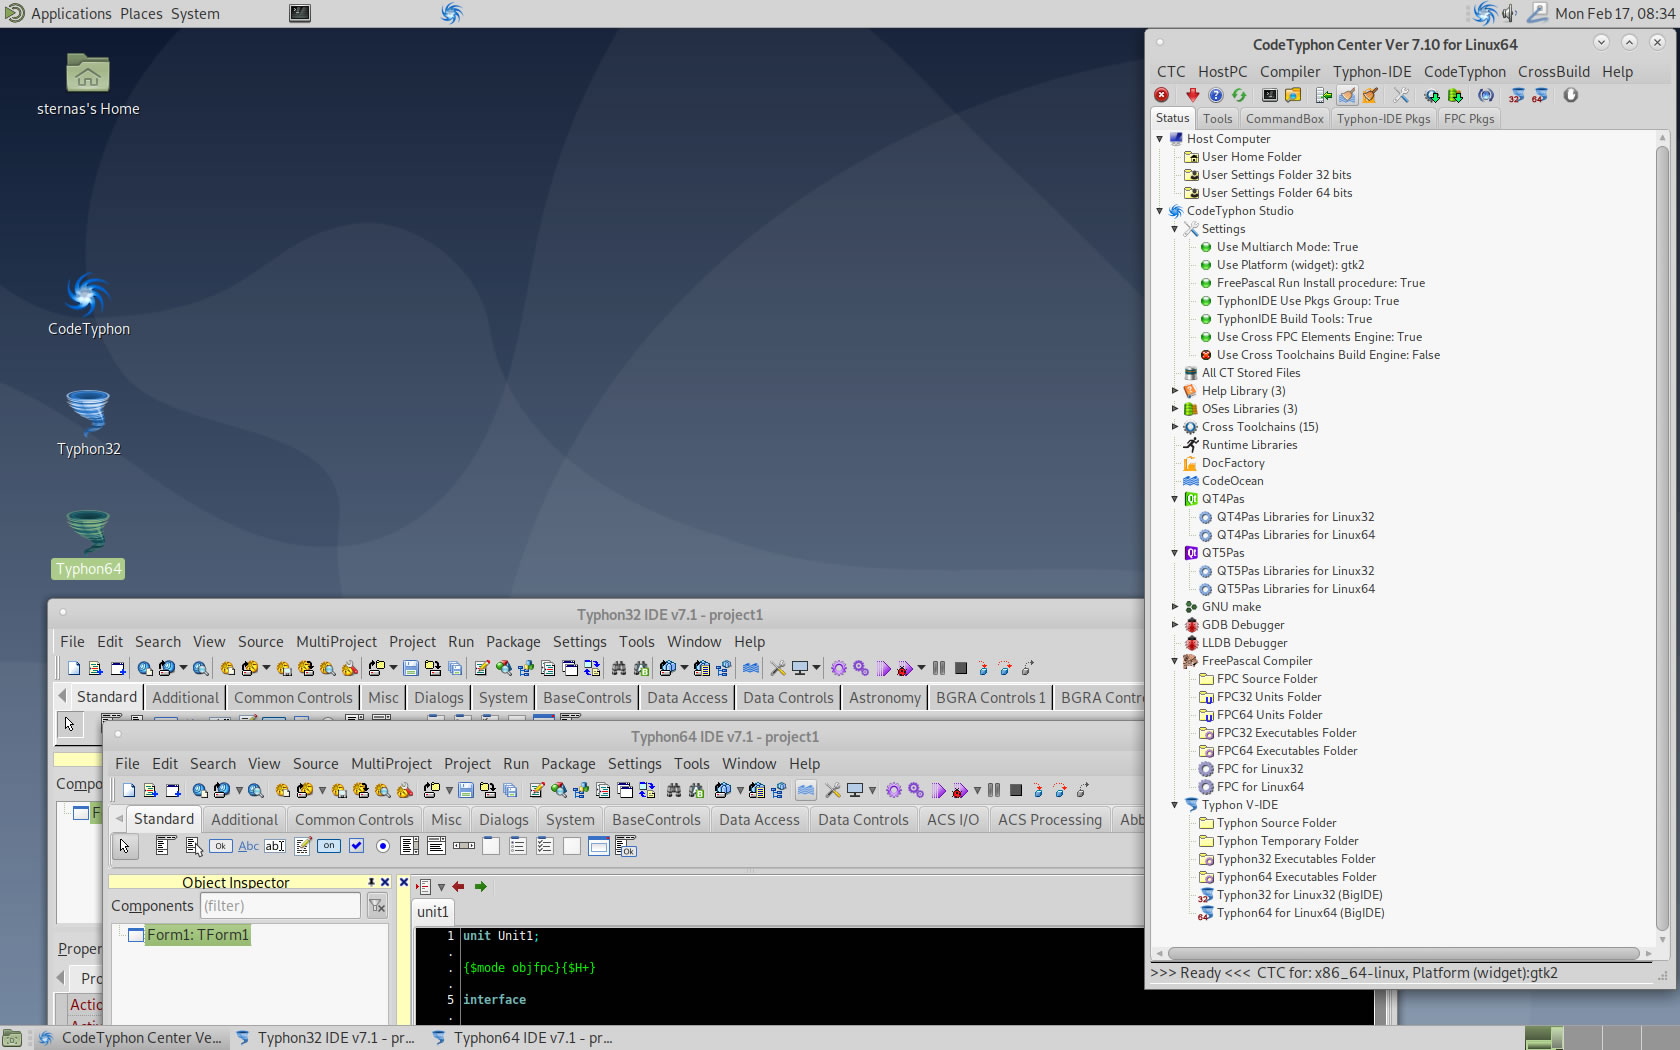The width and height of the screenshot is (1680, 1050).
Task: Select FPC Source Folder tree item
Action: coord(1267,679)
